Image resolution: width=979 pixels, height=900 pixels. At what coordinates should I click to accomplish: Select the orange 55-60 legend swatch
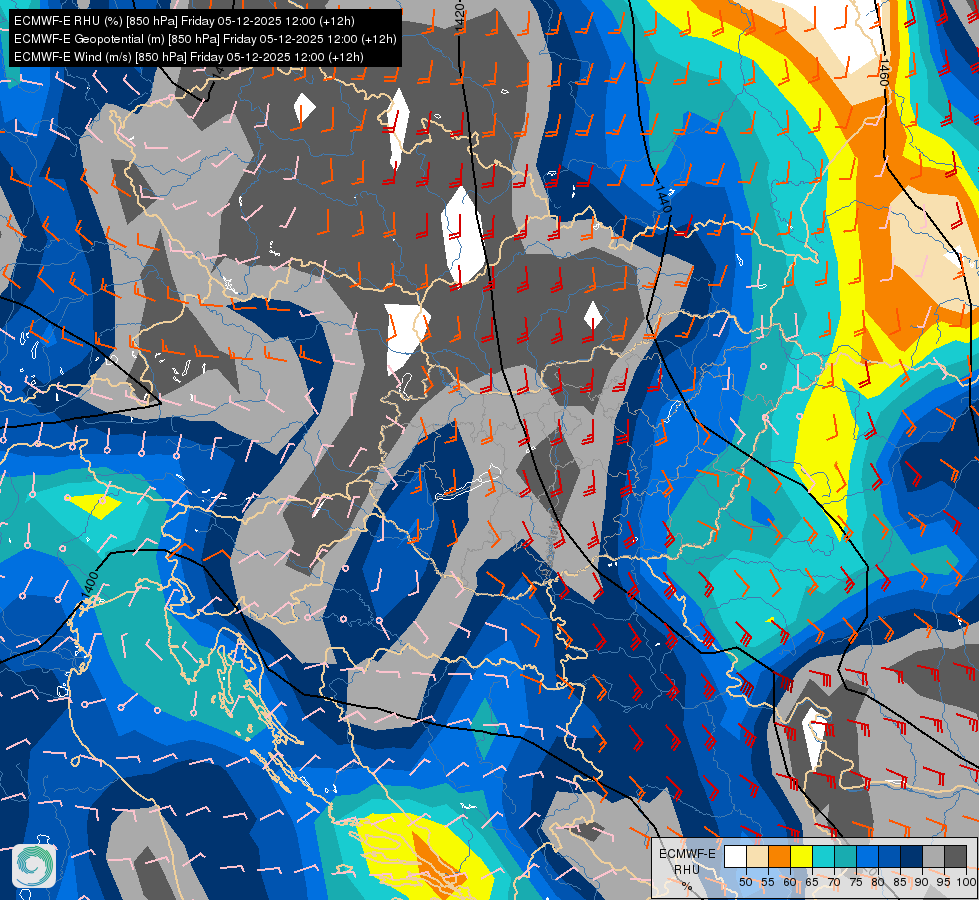780,856
